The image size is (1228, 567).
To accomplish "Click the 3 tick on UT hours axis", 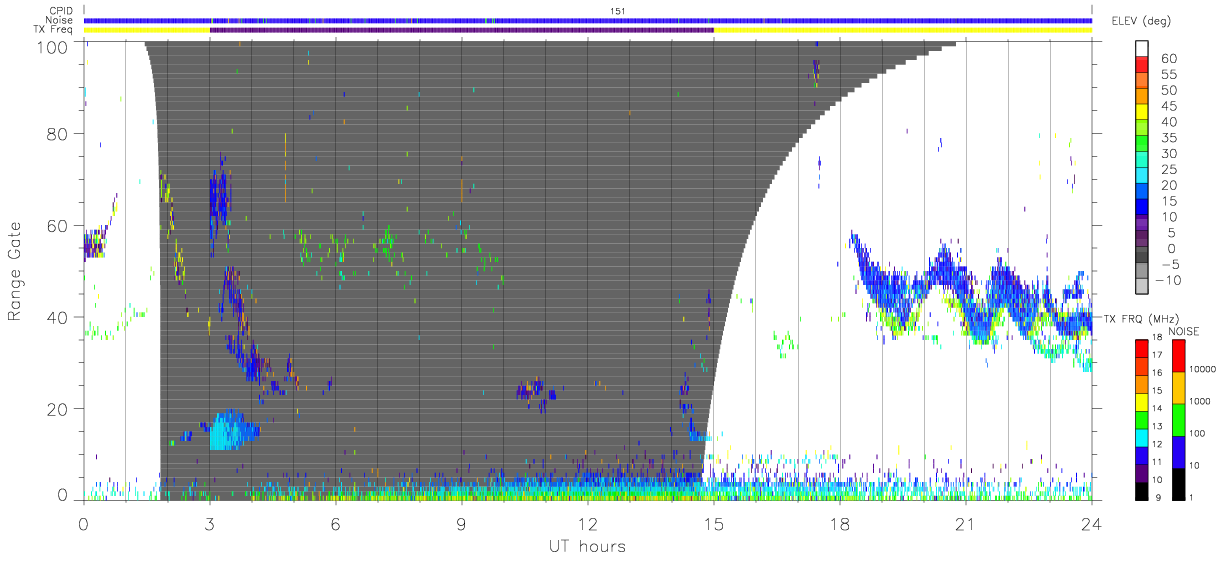I will tap(210, 524).
